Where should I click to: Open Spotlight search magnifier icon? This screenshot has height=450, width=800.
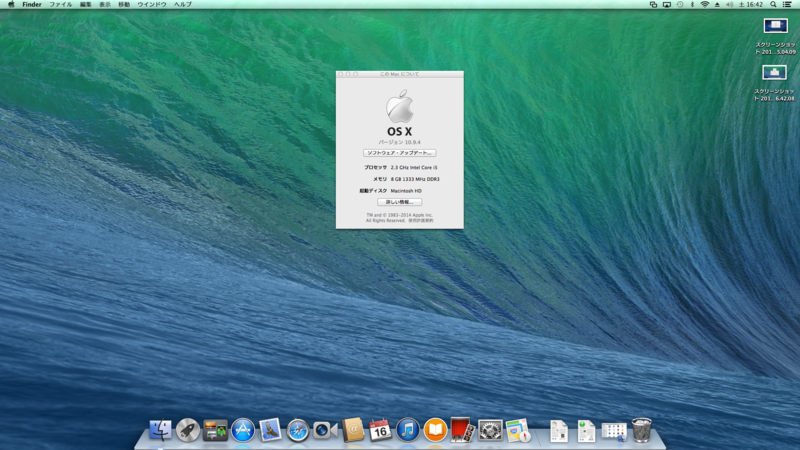[773, 5]
